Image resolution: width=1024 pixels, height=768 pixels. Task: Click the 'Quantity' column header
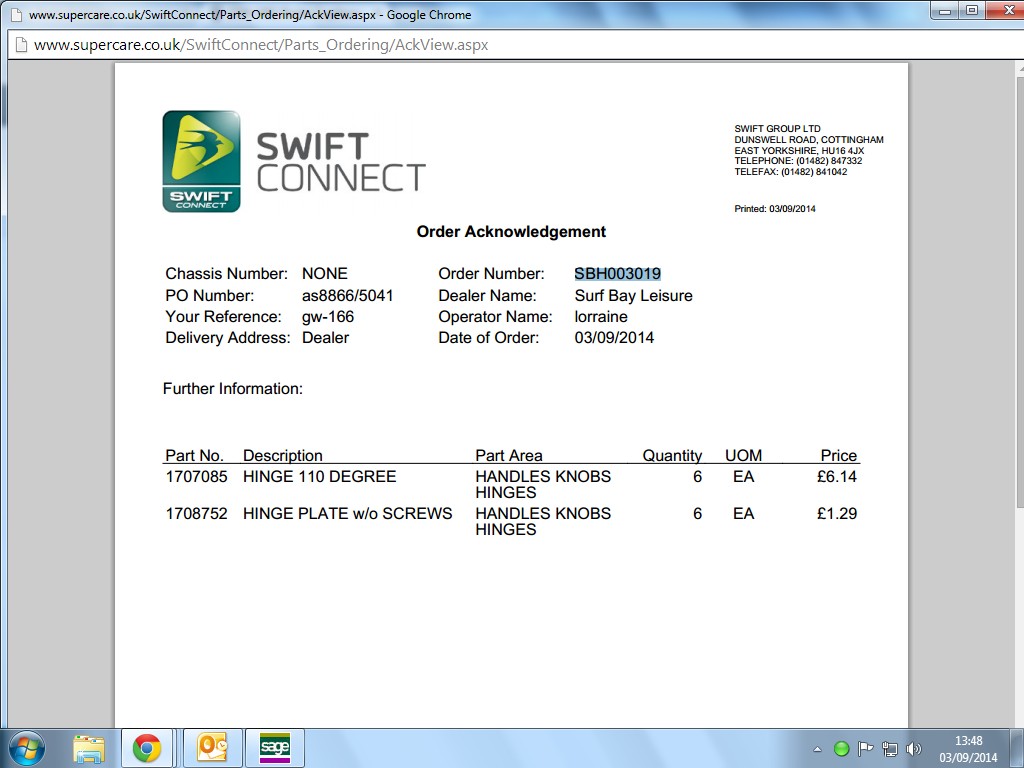coord(672,455)
